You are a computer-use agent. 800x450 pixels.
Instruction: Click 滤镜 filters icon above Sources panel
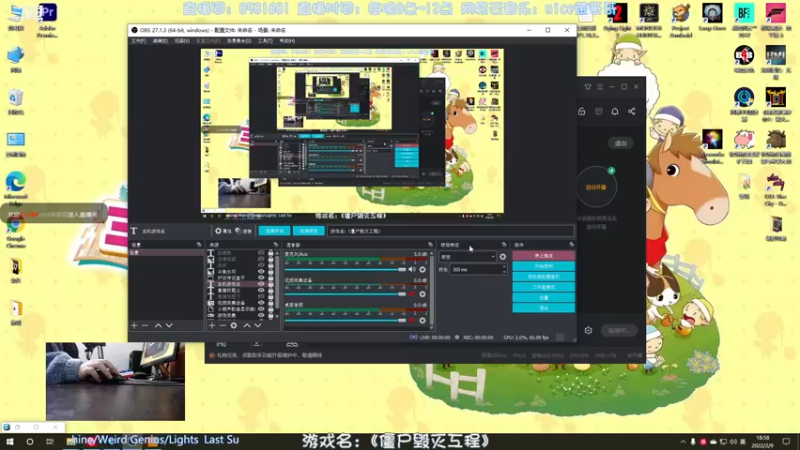(x=243, y=231)
